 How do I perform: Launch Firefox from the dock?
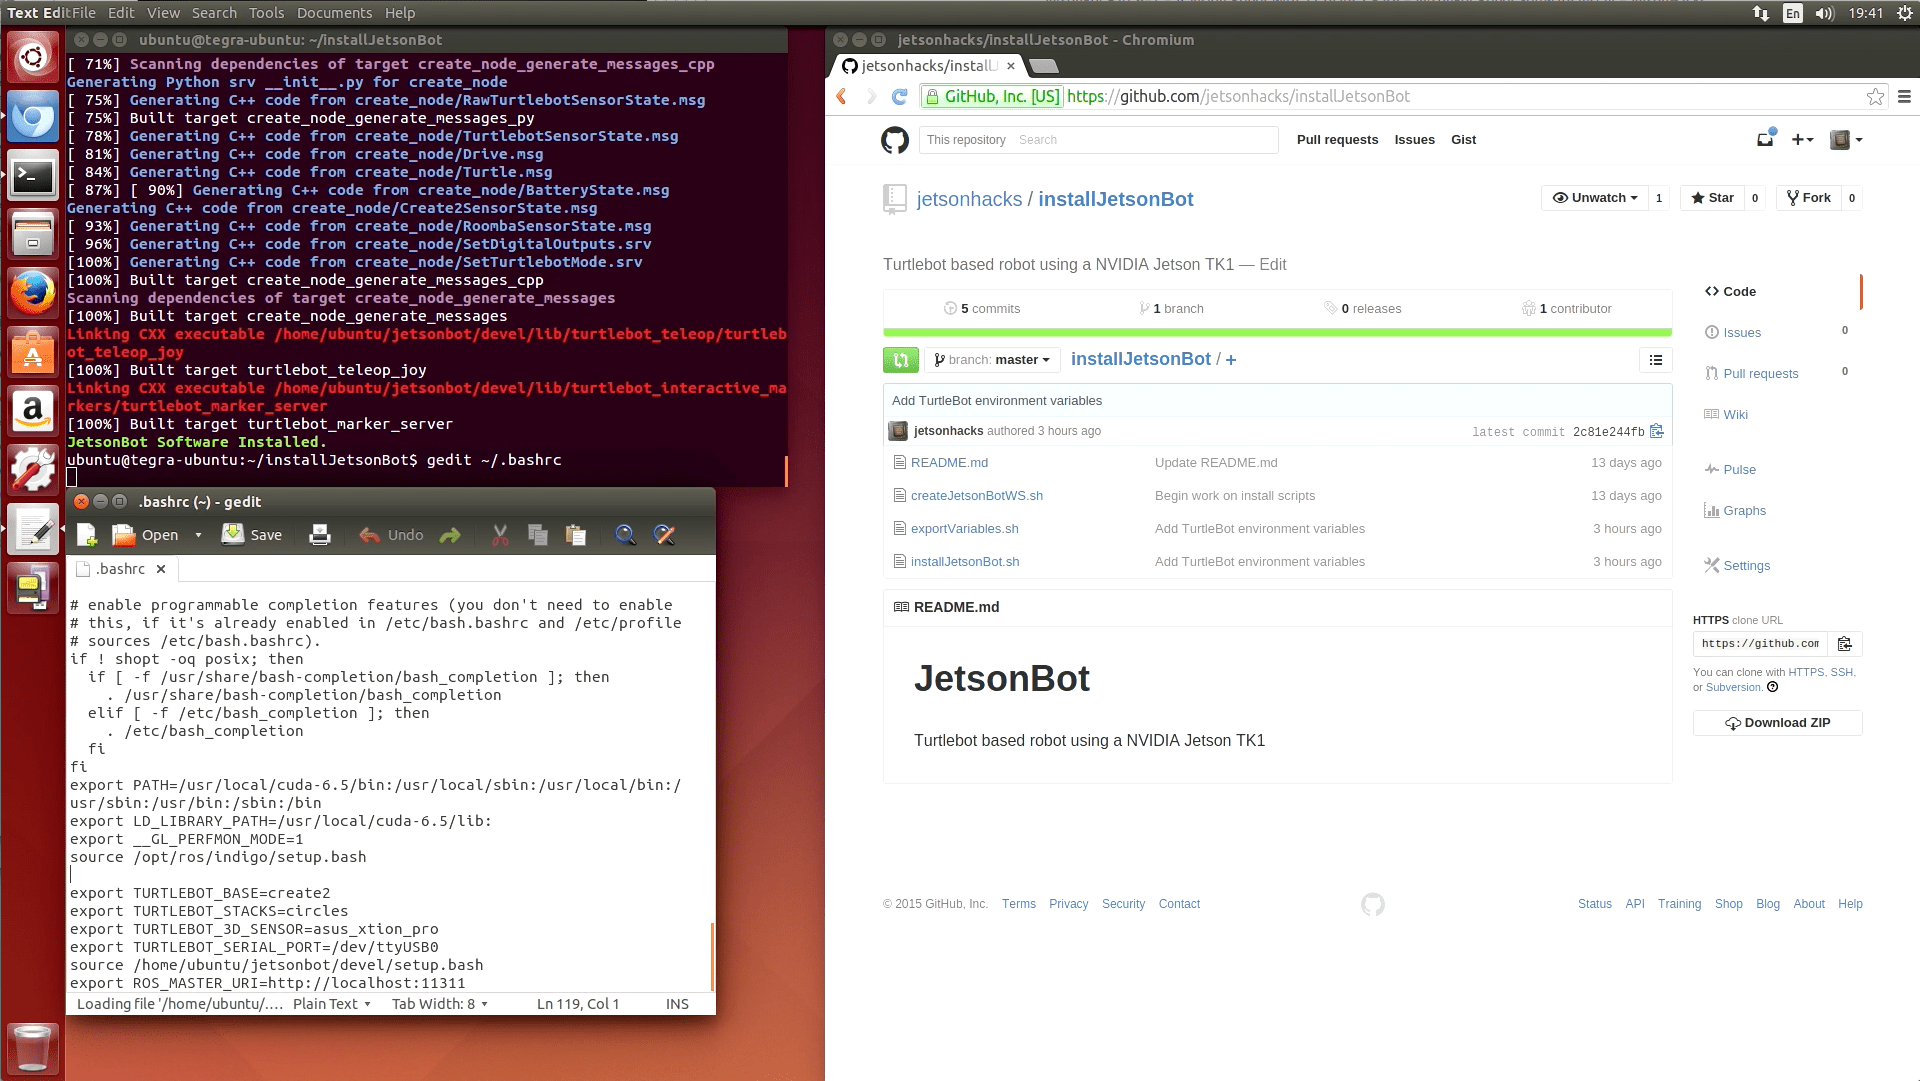point(33,294)
